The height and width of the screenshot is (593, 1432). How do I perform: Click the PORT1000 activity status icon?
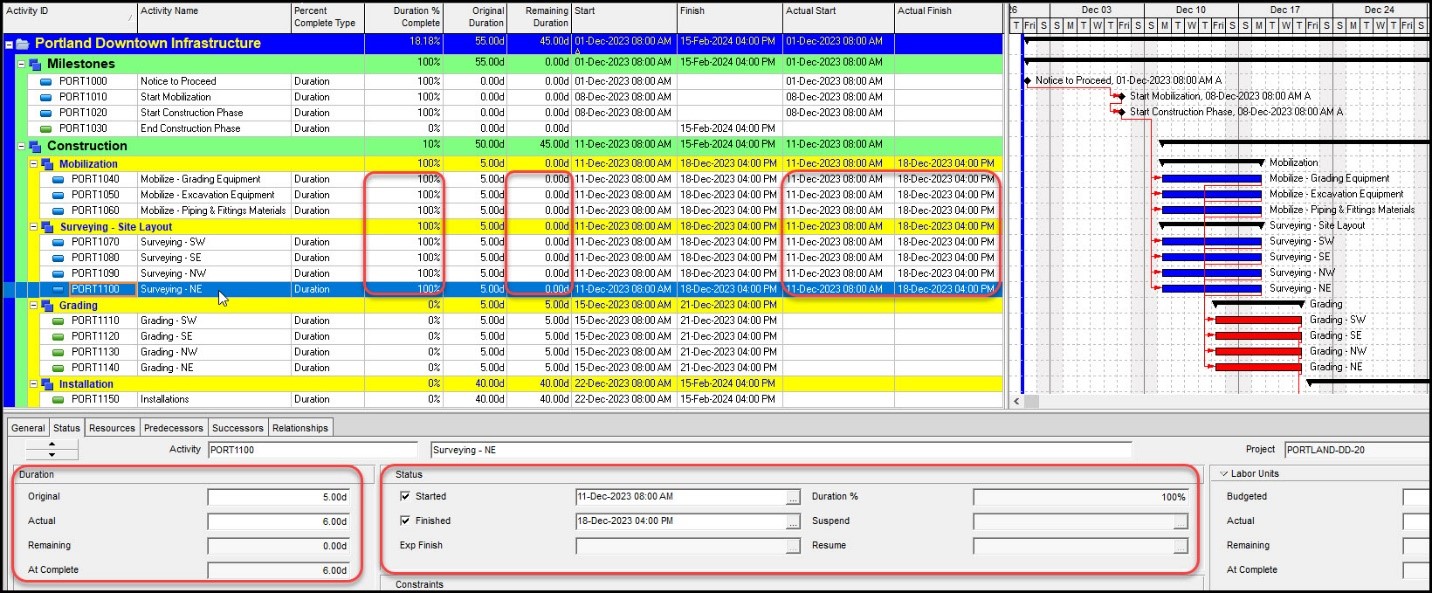coord(46,82)
